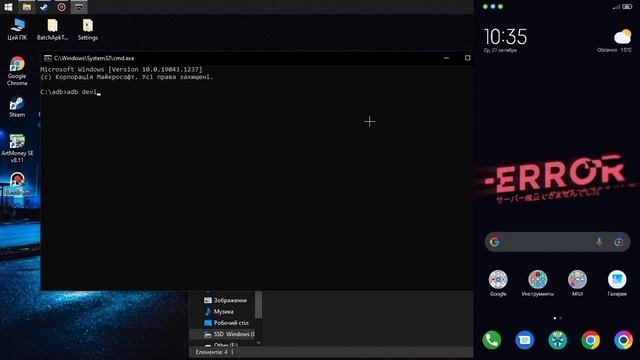
Task: Open the MIUI folder on phone
Action: pyautogui.click(x=577, y=283)
